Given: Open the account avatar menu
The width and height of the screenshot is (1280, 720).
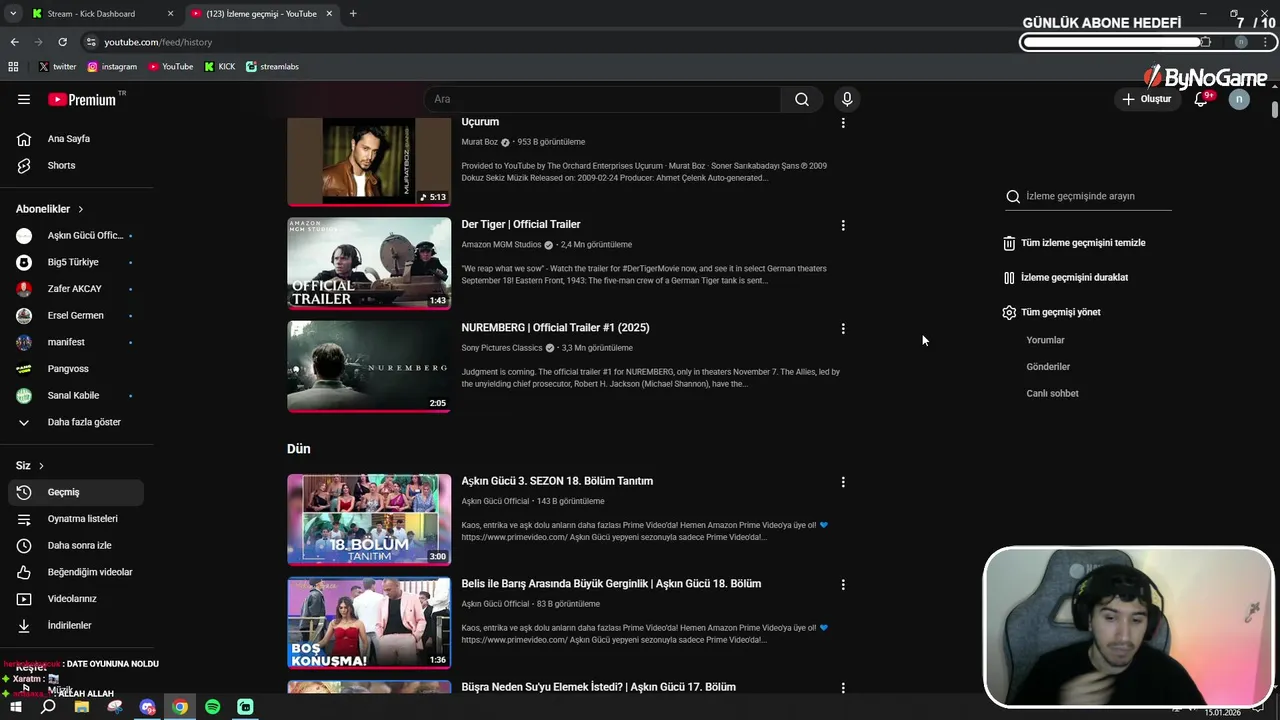Looking at the screenshot, I should [1239, 99].
